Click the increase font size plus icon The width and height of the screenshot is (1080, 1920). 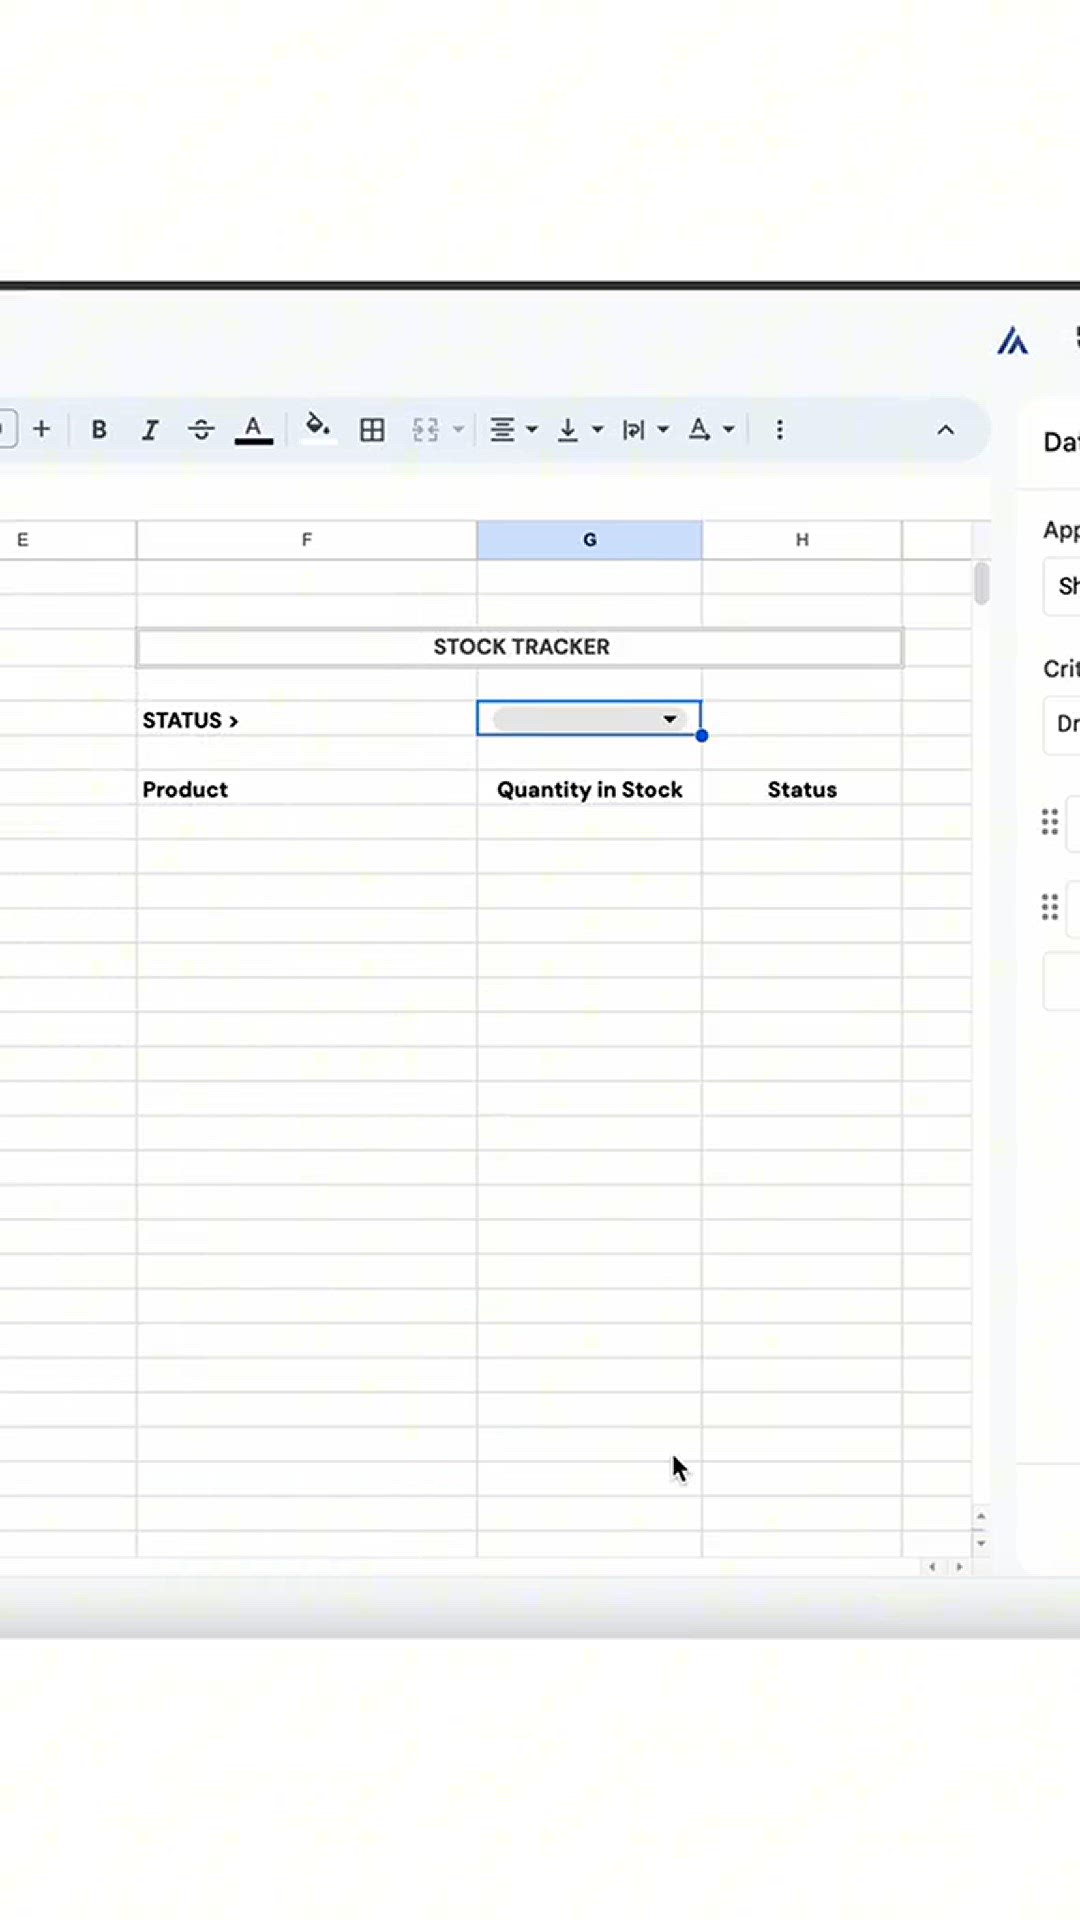(41, 430)
